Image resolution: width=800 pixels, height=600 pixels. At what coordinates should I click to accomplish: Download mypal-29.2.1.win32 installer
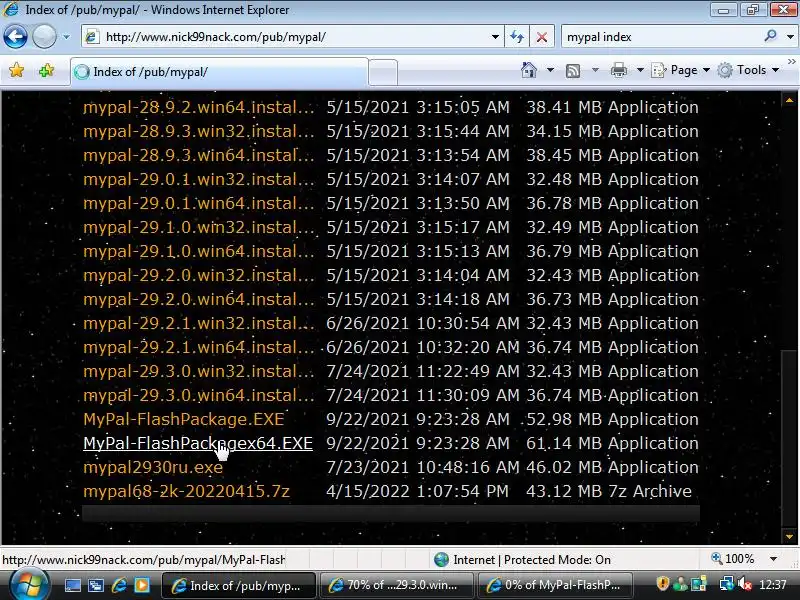click(x=198, y=323)
